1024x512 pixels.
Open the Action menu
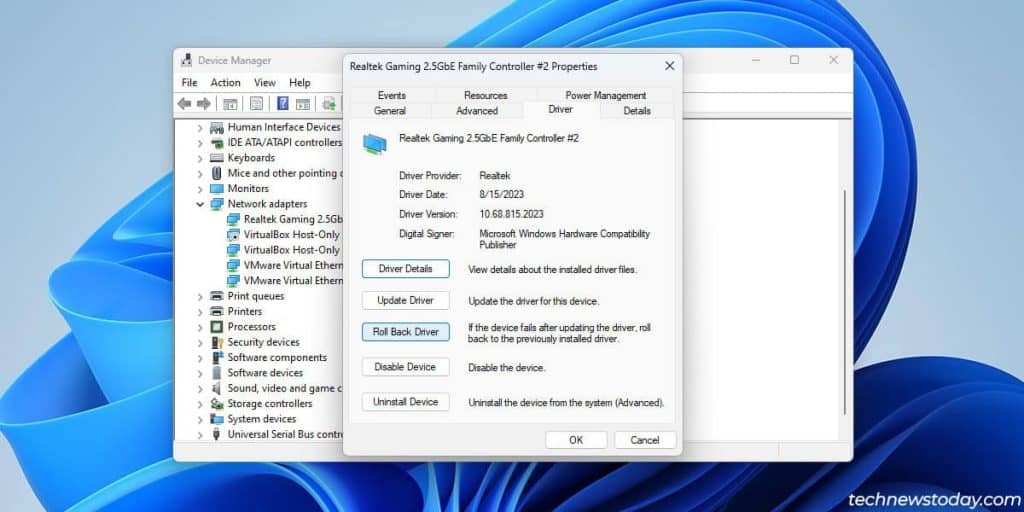(x=225, y=83)
